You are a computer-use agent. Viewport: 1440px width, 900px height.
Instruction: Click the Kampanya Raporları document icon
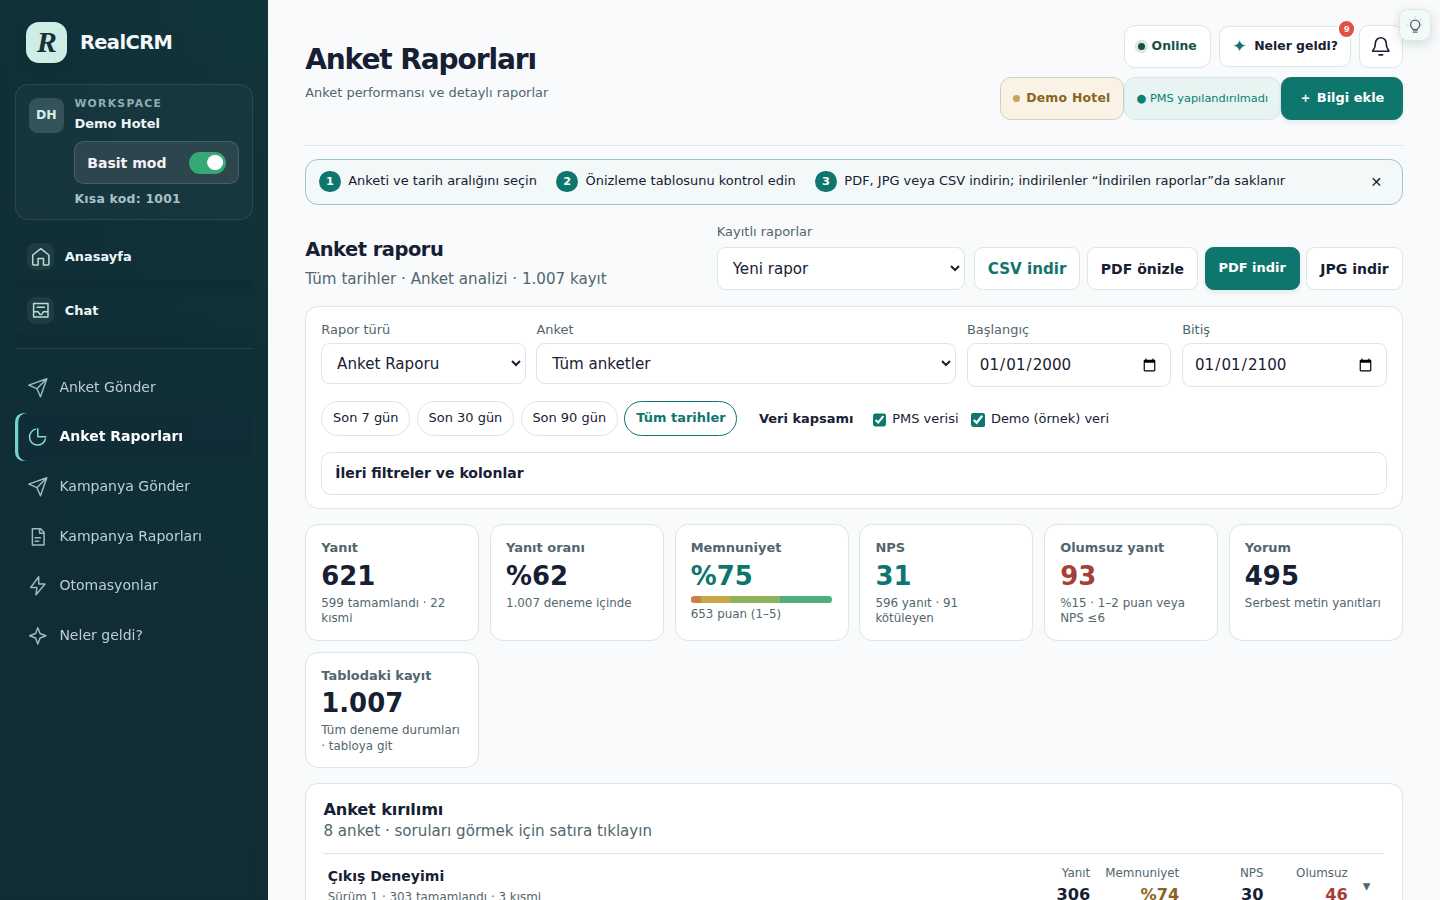click(38, 536)
